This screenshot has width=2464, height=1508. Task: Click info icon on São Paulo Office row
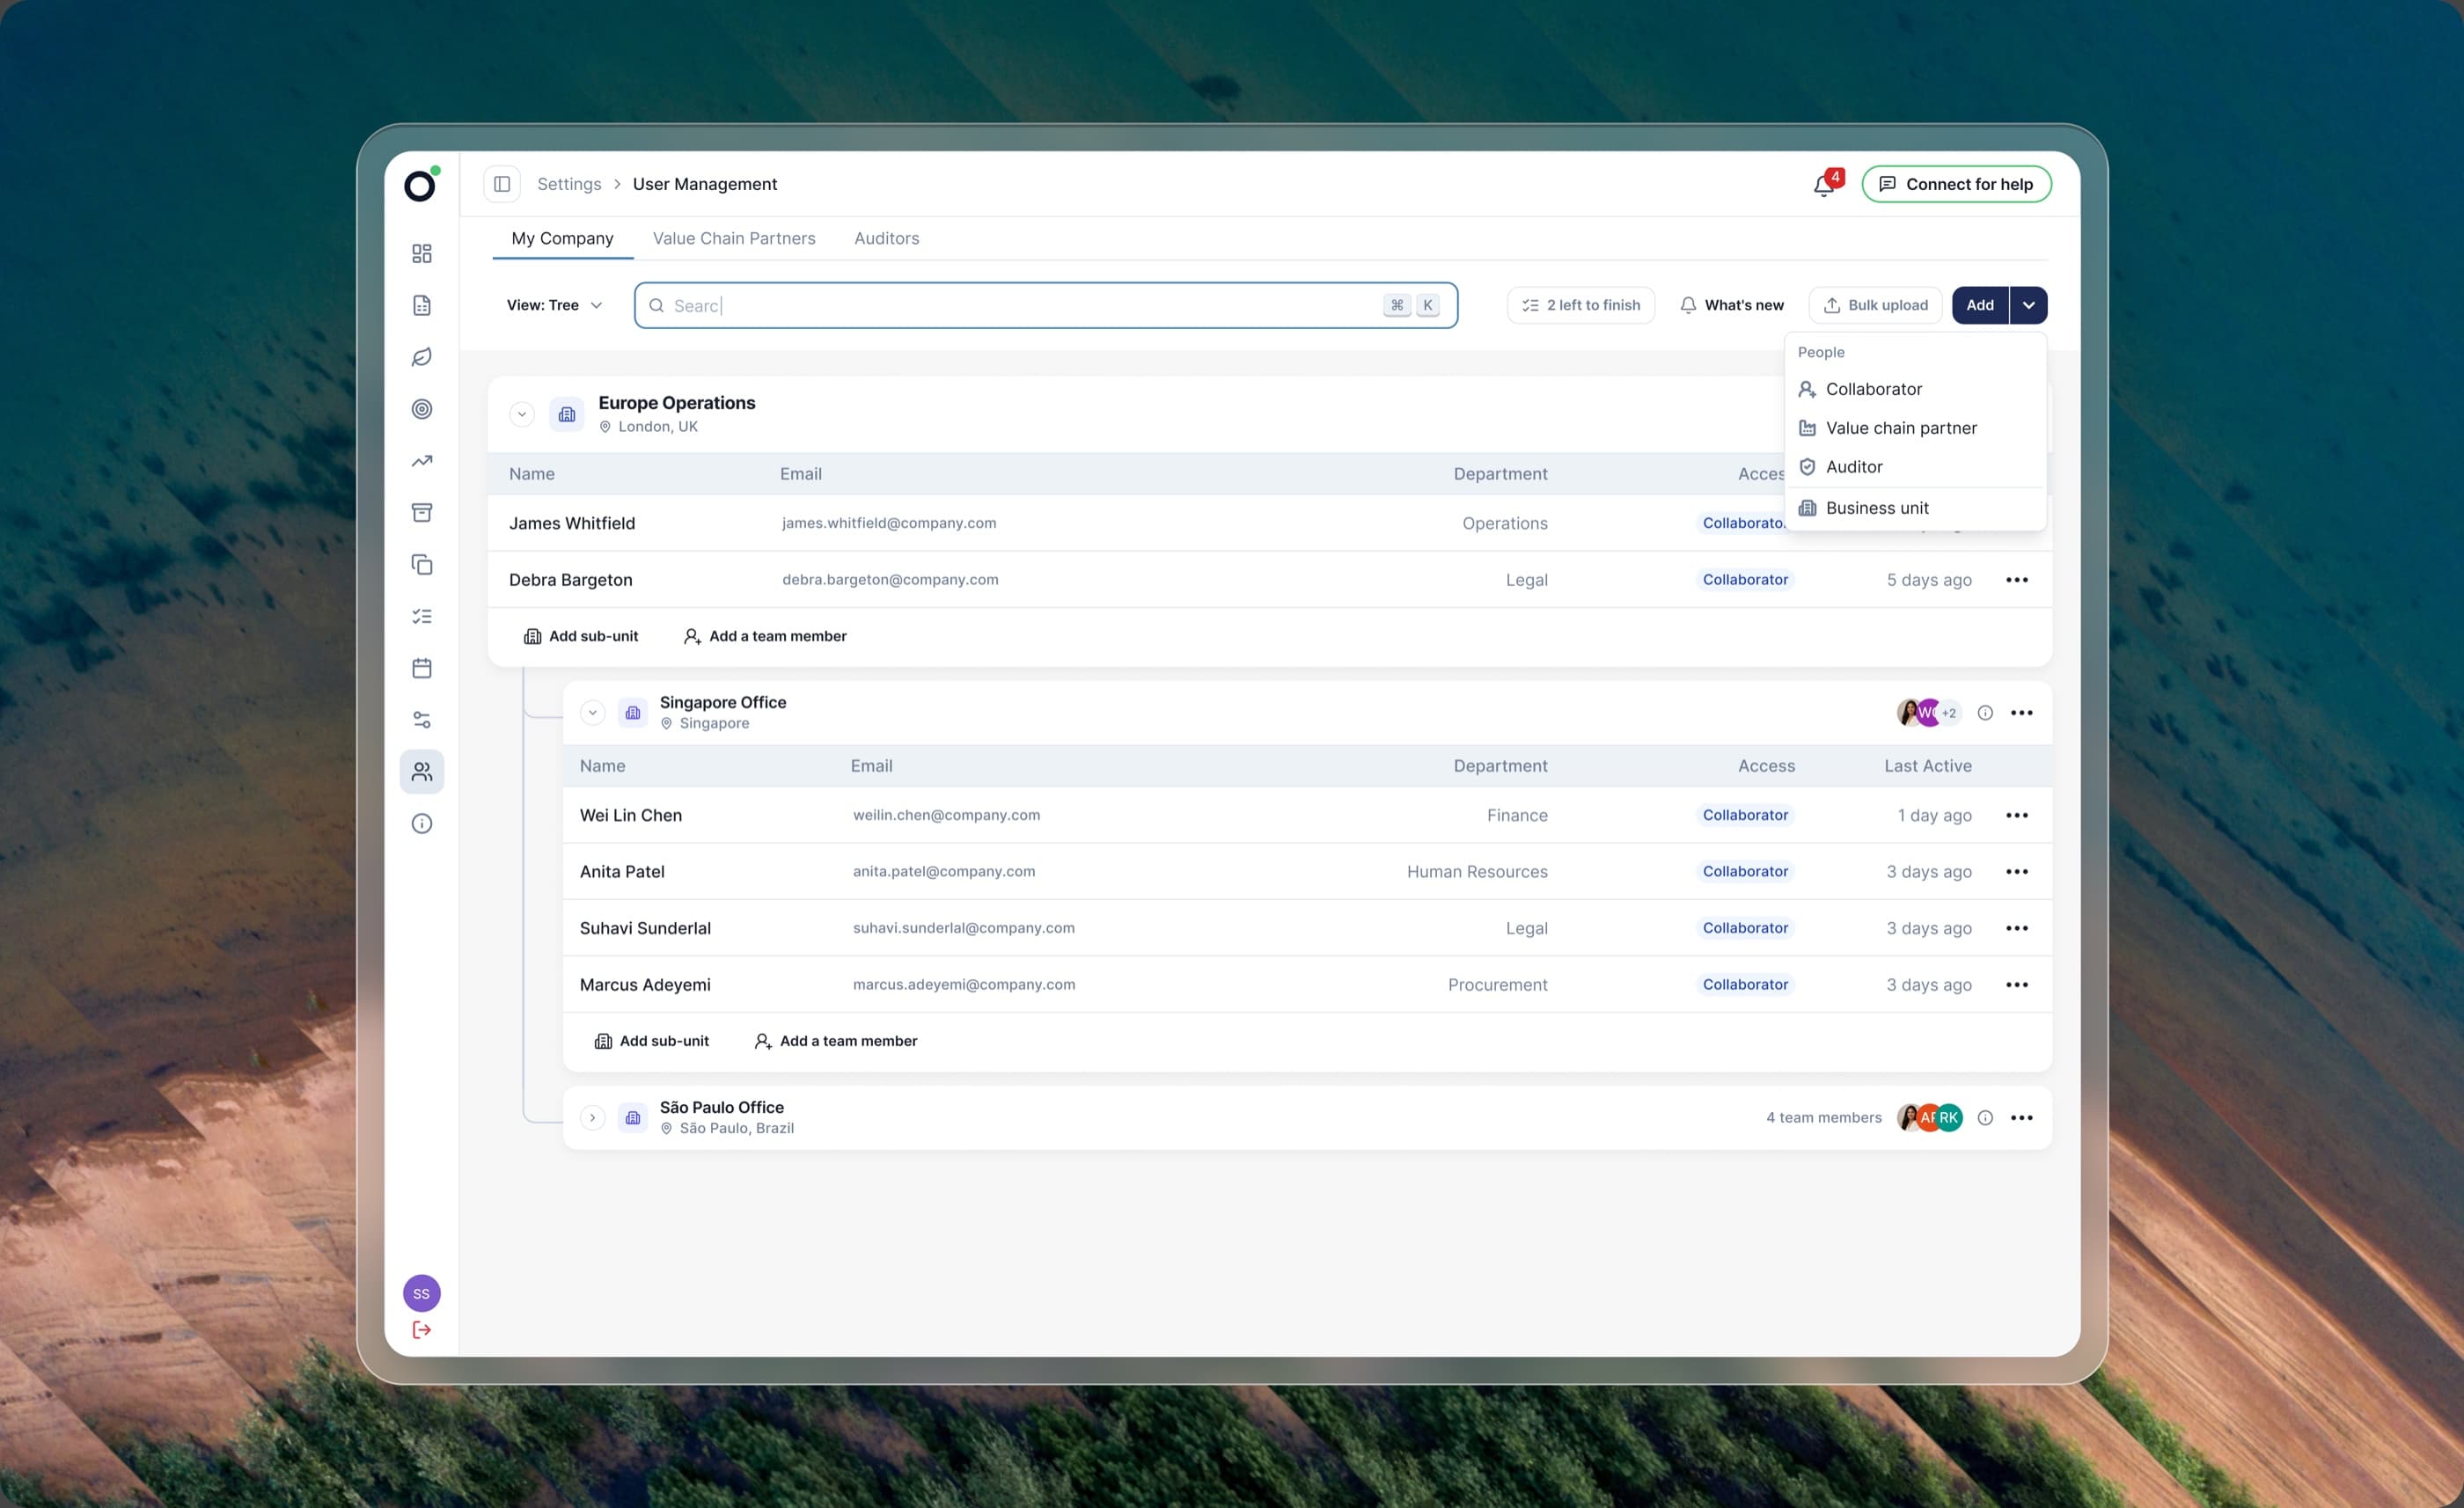coord(1985,1118)
